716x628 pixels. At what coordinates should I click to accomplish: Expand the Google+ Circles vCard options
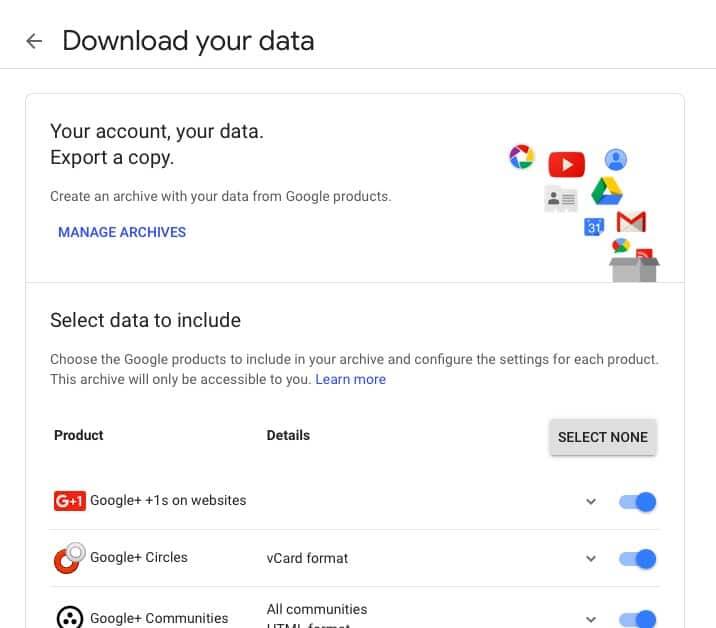(x=591, y=559)
